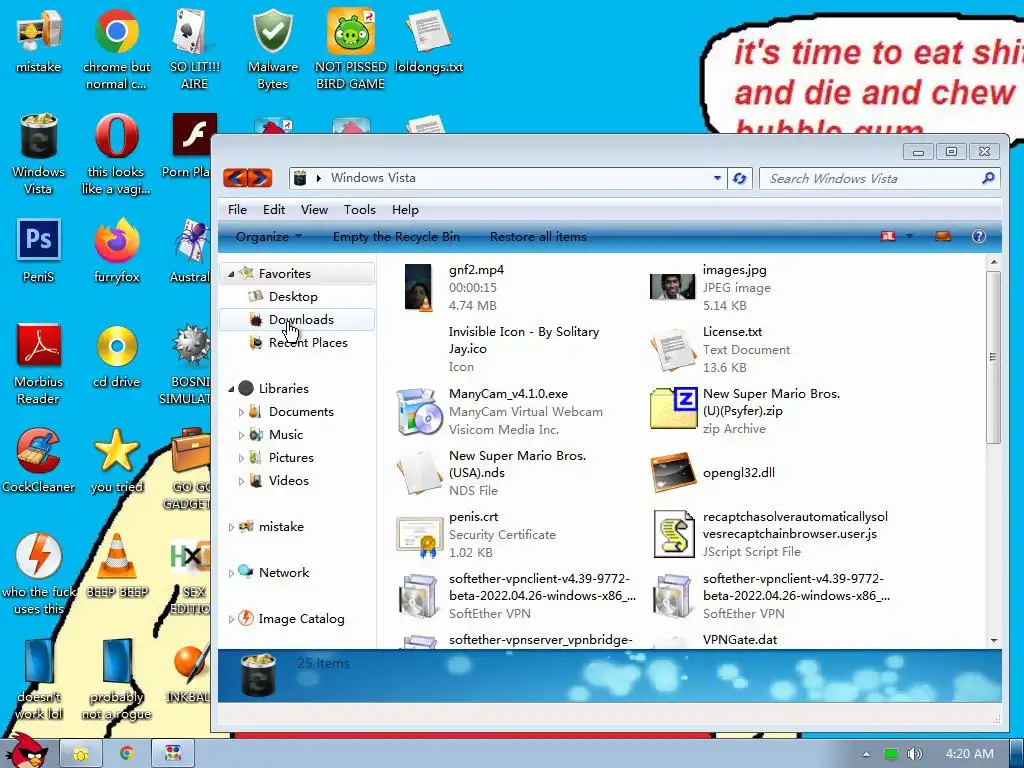This screenshot has width=1024, height=768.
Task: Open CockCleaner desktop icon
Action: click(x=39, y=460)
